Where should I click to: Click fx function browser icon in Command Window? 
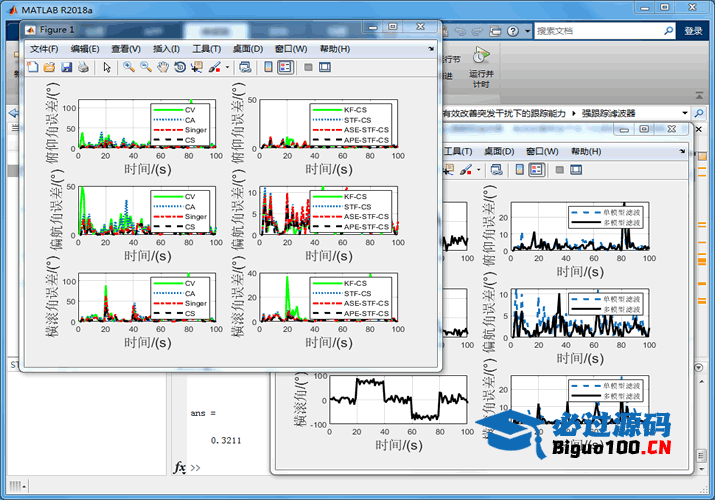pyautogui.click(x=180, y=467)
